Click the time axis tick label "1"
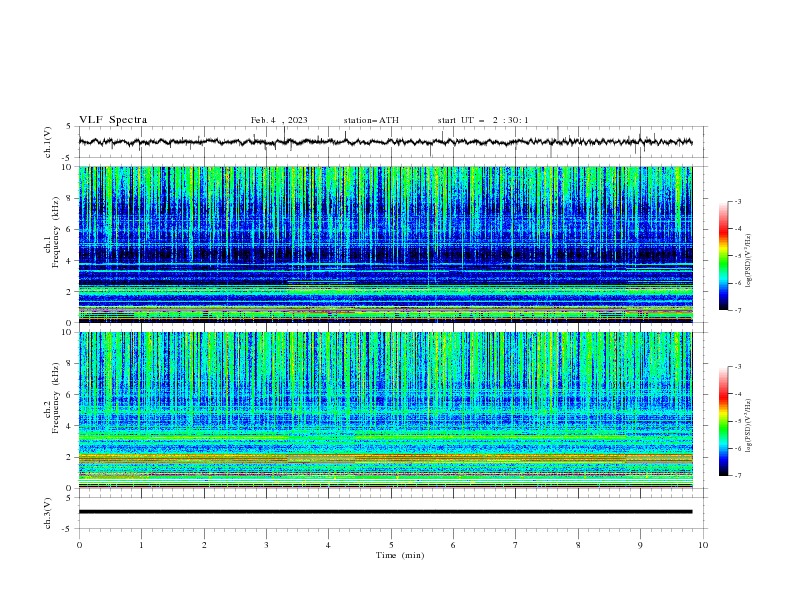 click(x=141, y=545)
